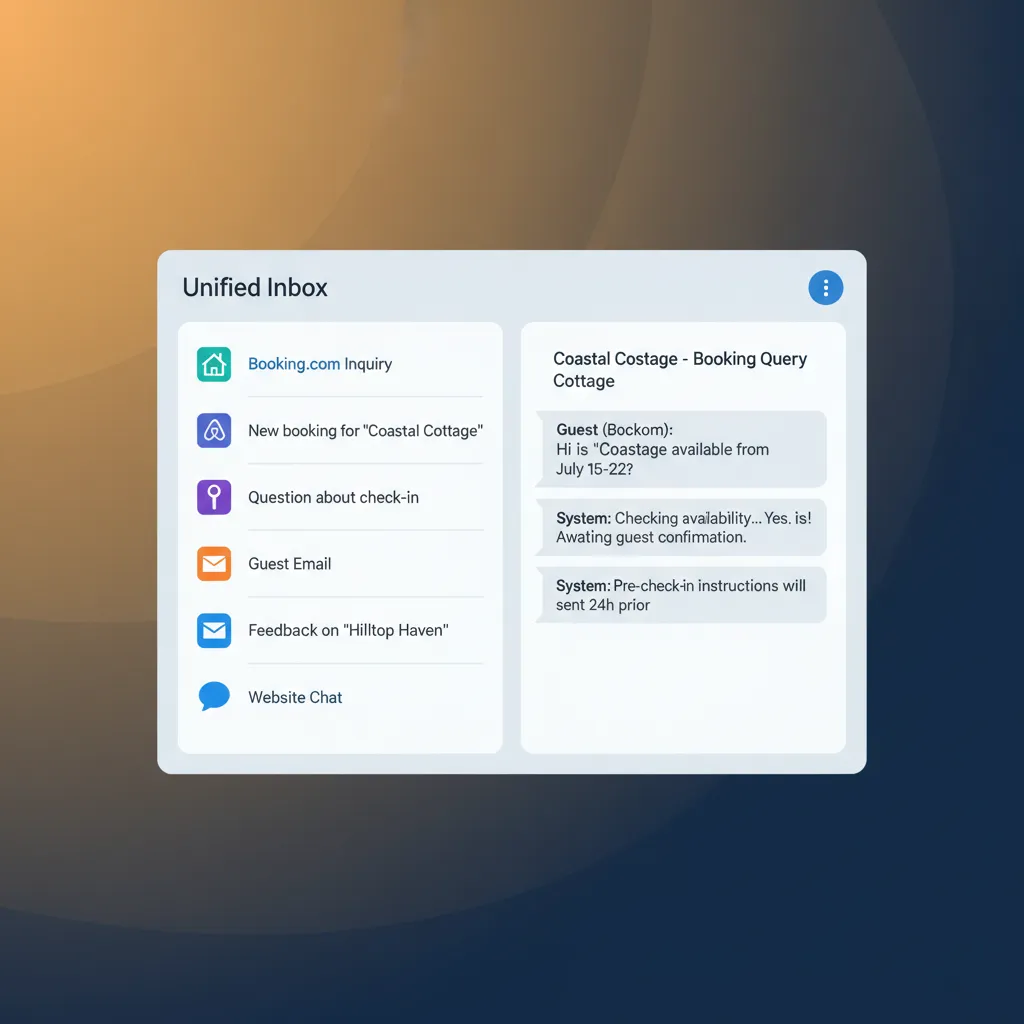Click the blue envelope icon

point(214,630)
